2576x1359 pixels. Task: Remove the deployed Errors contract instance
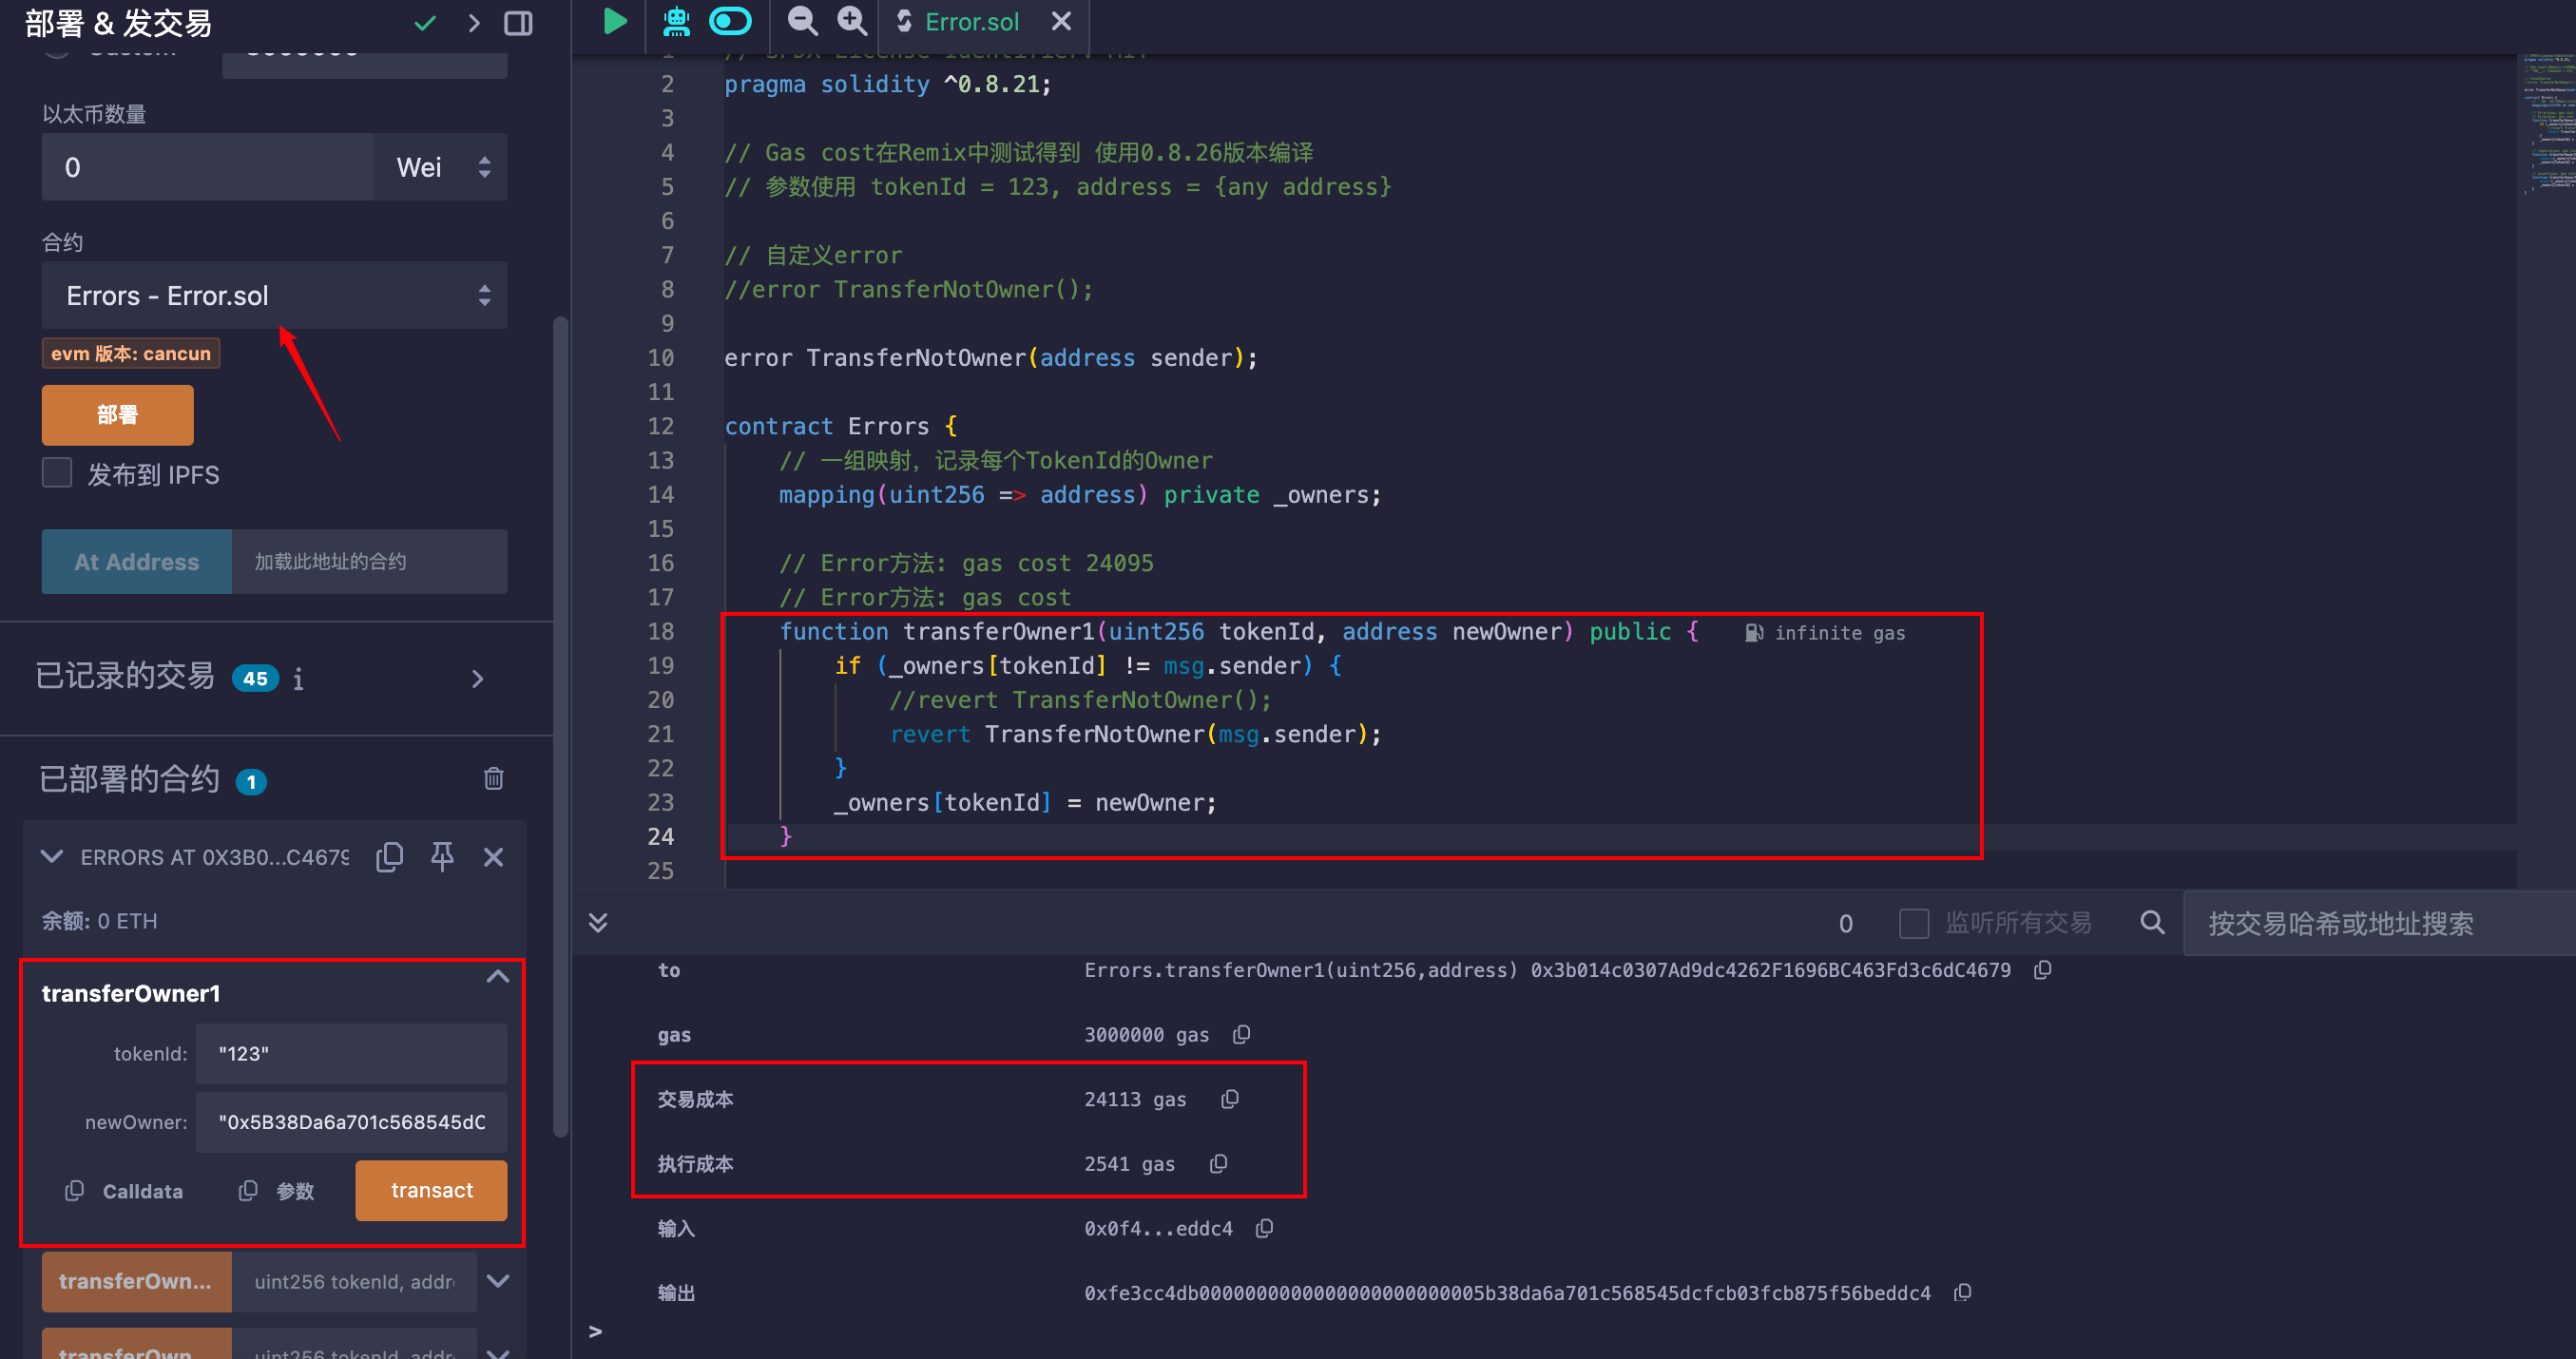(493, 857)
